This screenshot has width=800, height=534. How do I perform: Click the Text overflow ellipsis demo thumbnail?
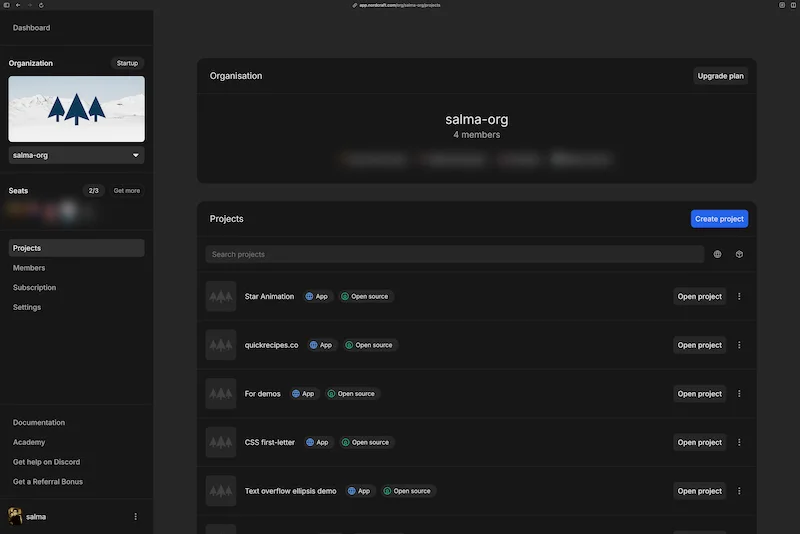221,491
